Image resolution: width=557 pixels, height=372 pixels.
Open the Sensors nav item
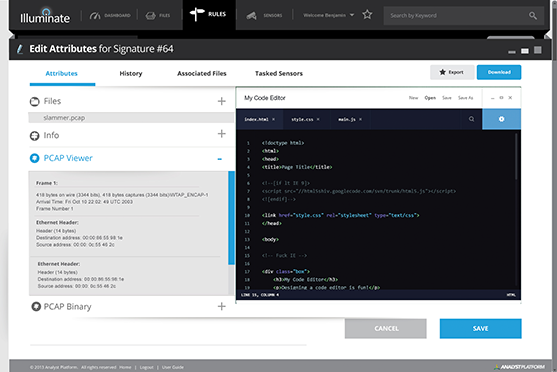click(265, 16)
